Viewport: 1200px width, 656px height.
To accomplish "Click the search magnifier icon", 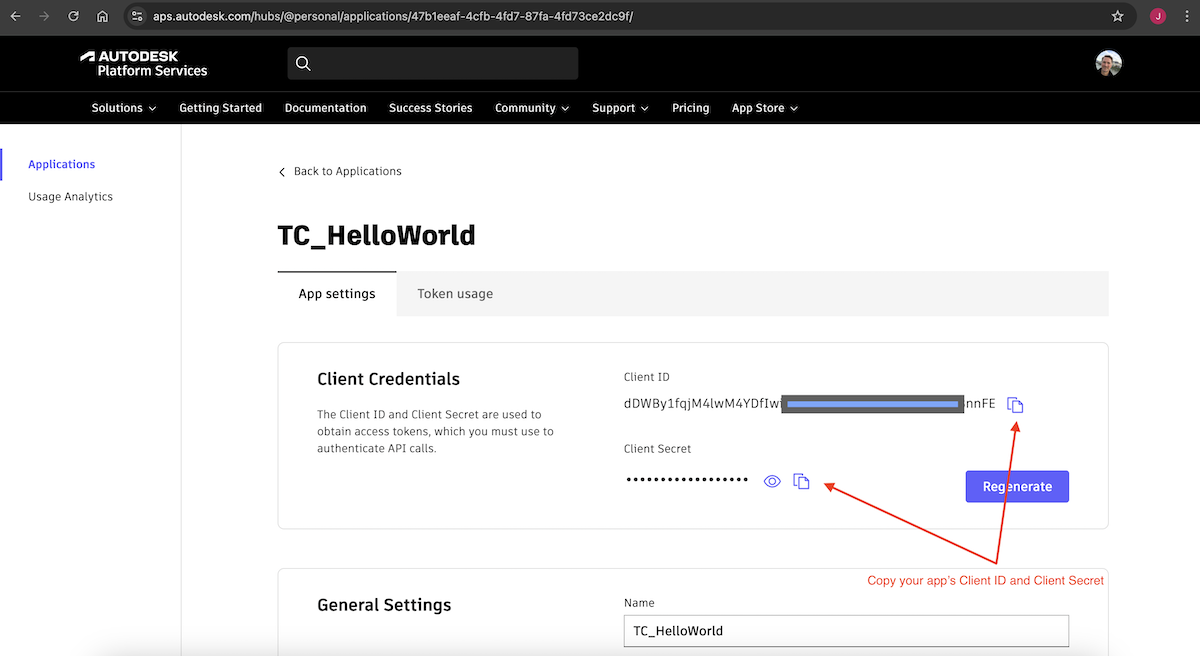I will click(x=303, y=64).
